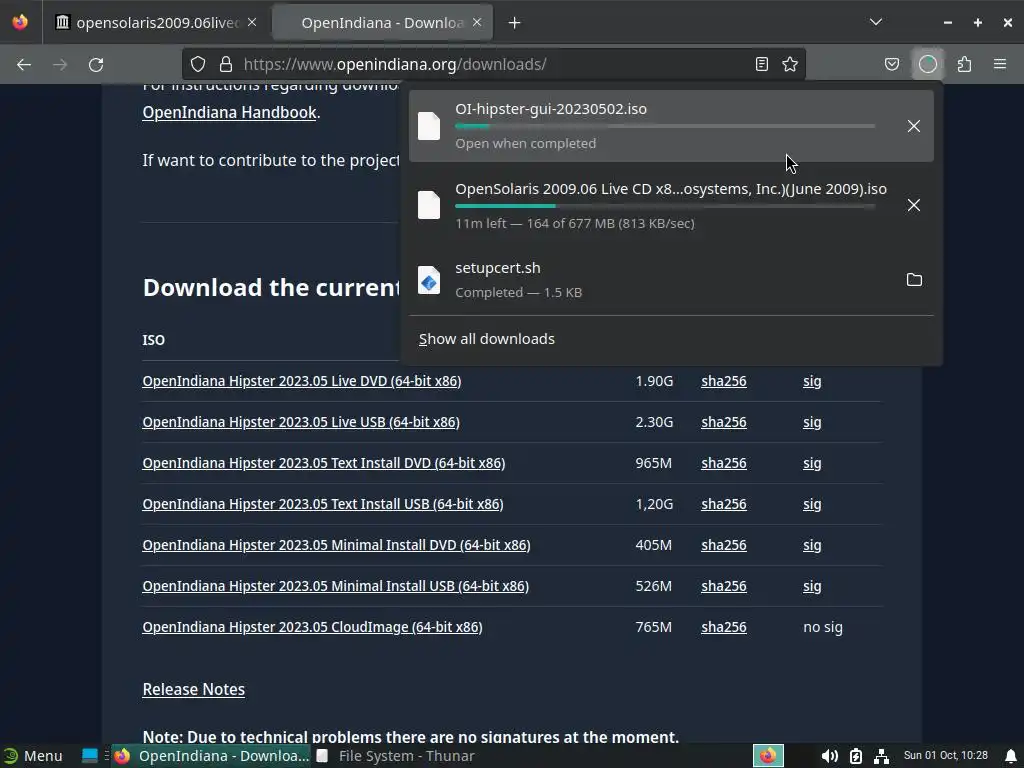Close the OpenIndiana Downloads tab

(x=477, y=22)
